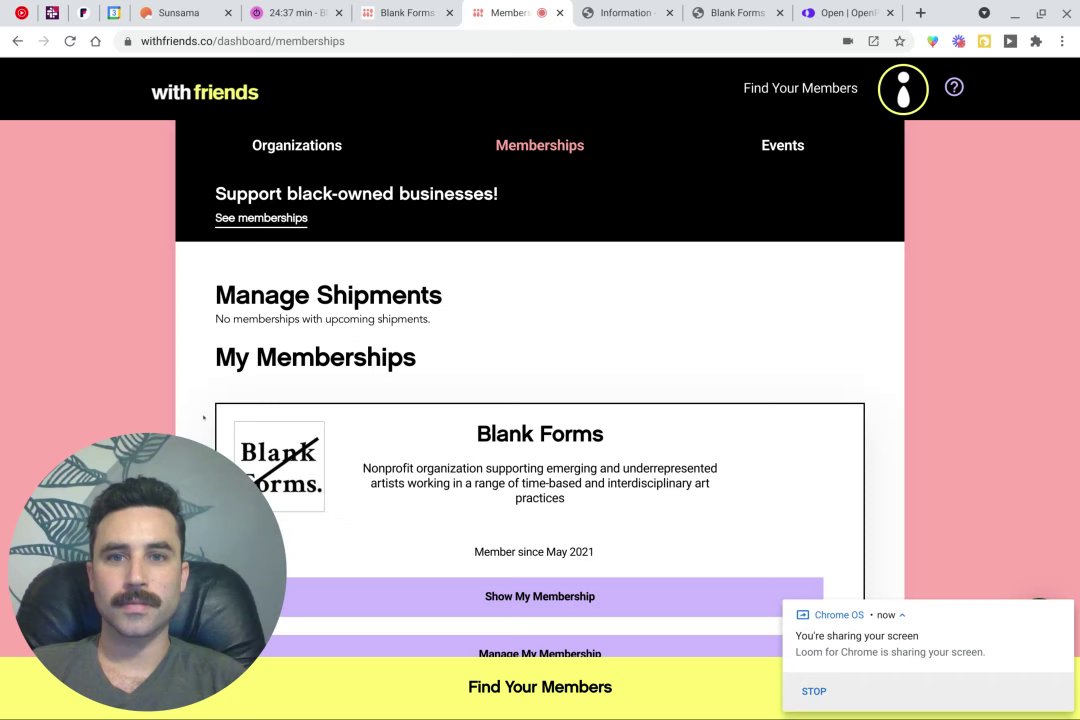Click the site lock icon in address bar

click(127, 41)
